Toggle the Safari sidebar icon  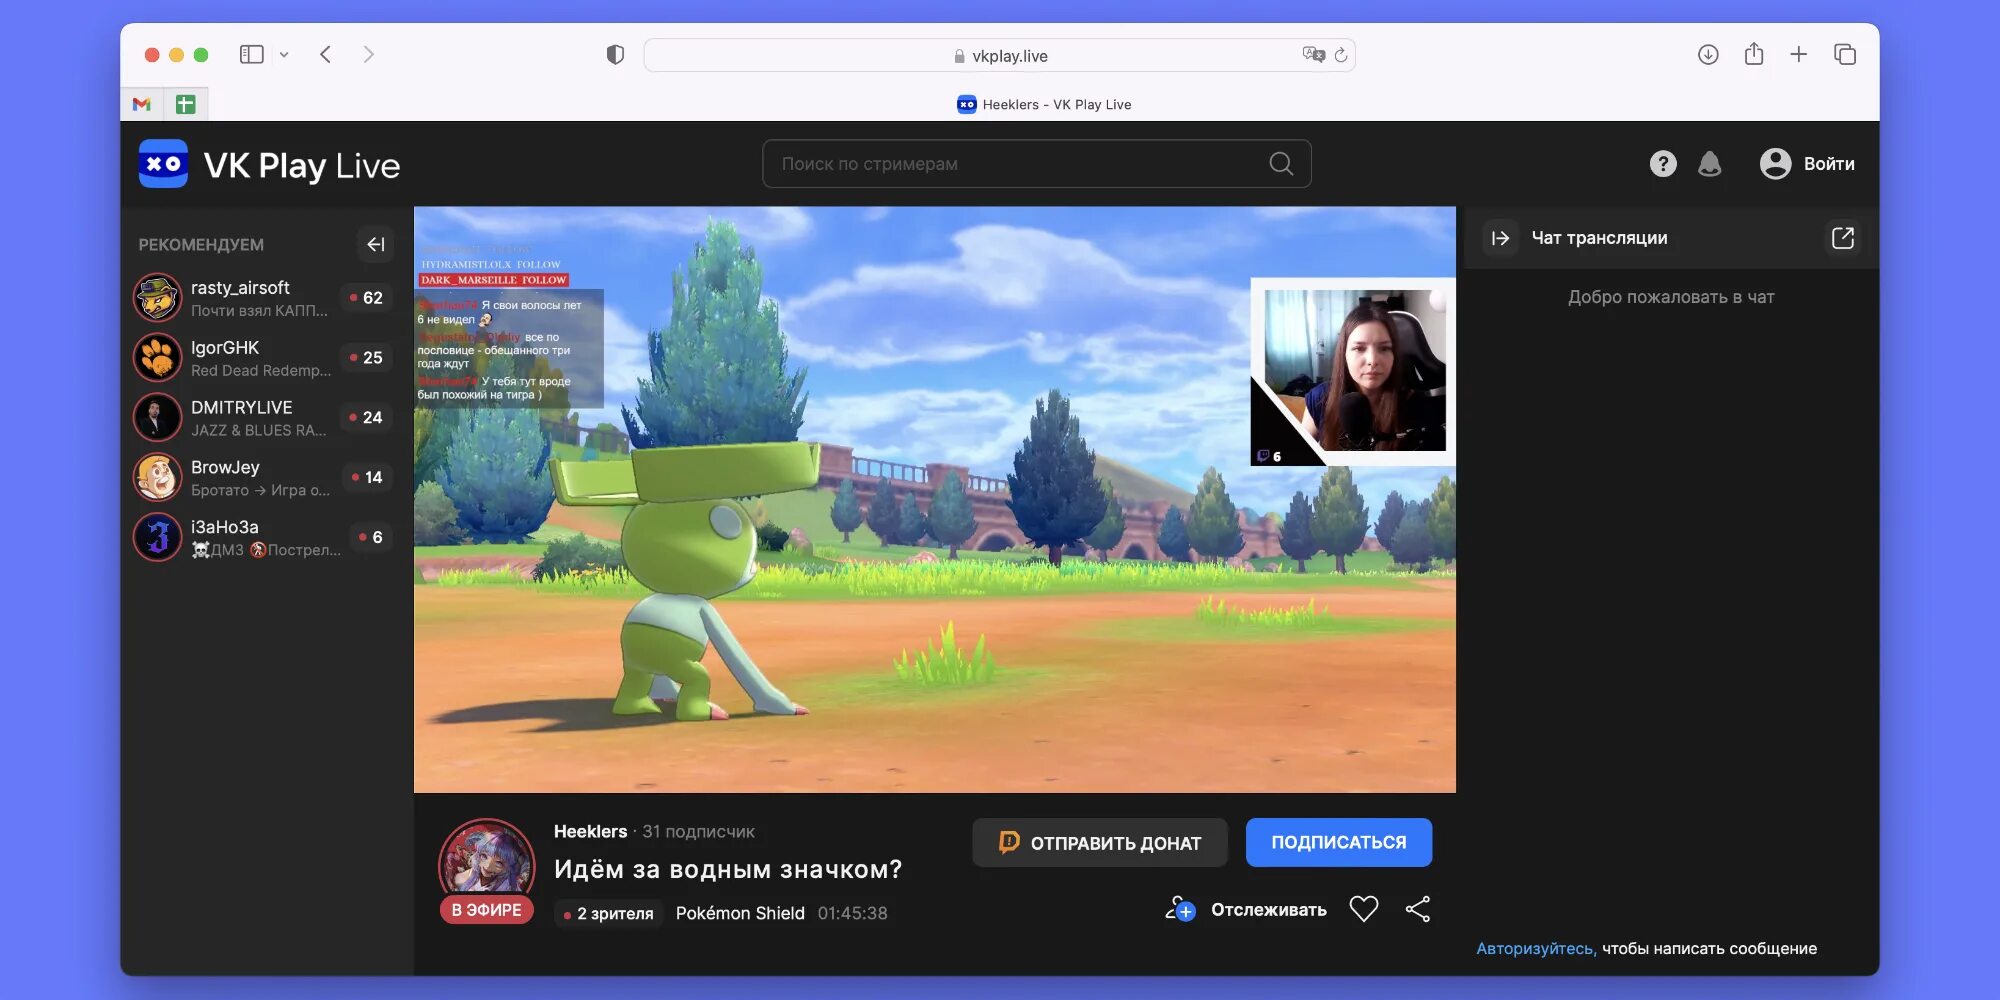tap(252, 55)
